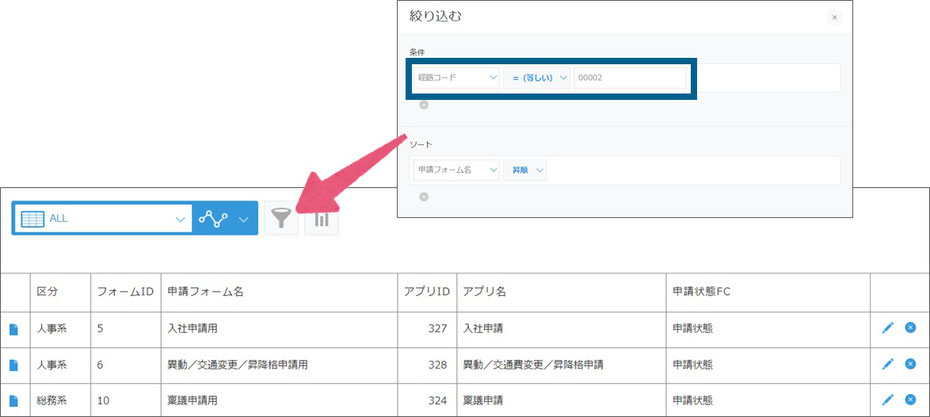Open the graph view selector button
930x417 pixels.
[x=225, y=218]
